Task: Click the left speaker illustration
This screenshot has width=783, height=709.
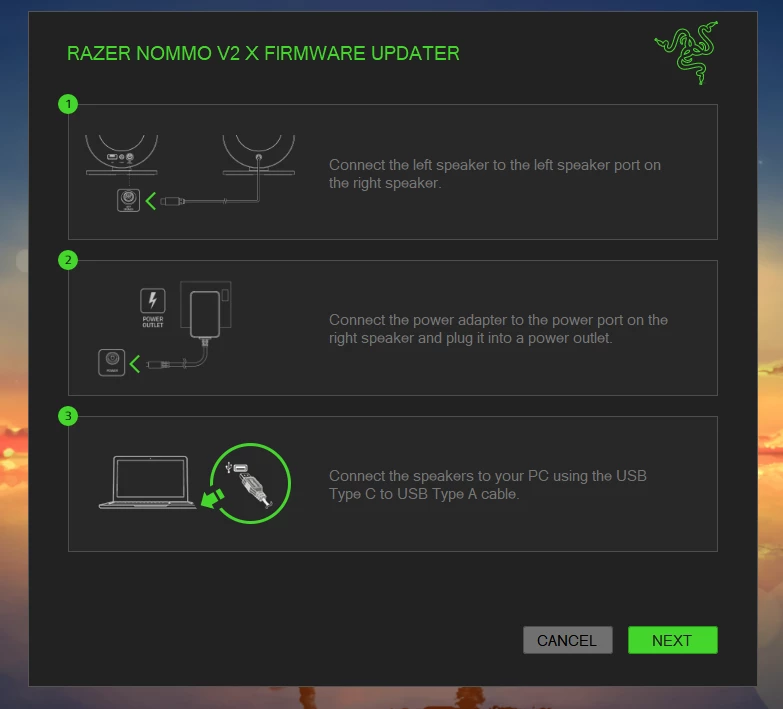Action: pos(259,155)
